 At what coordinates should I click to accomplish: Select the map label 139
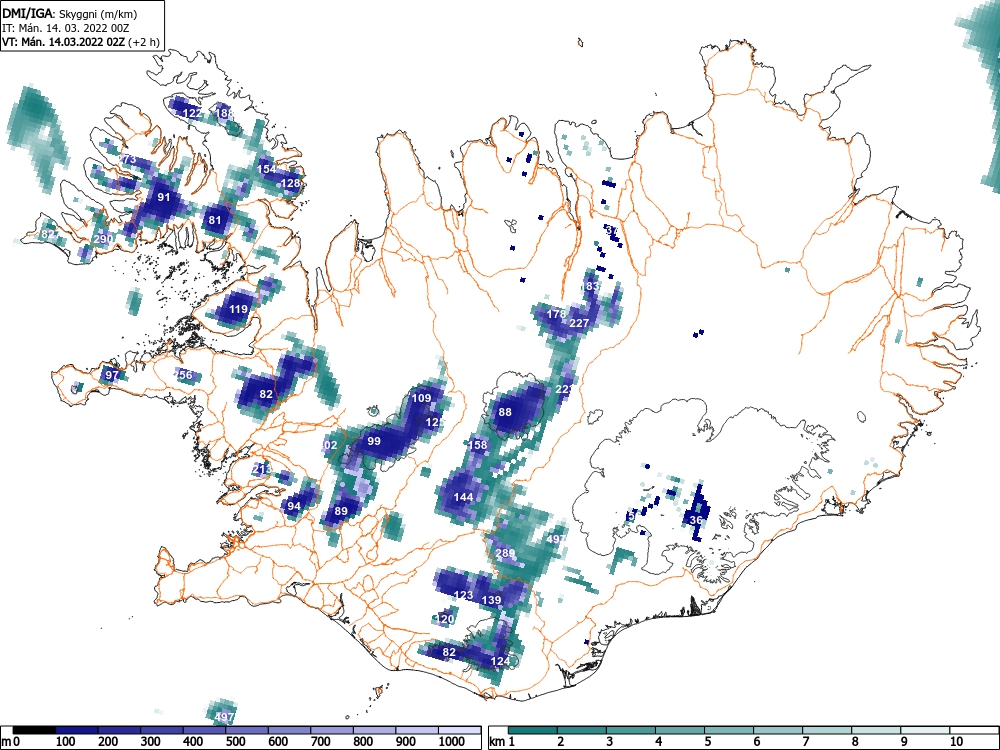tap(492, 601)
